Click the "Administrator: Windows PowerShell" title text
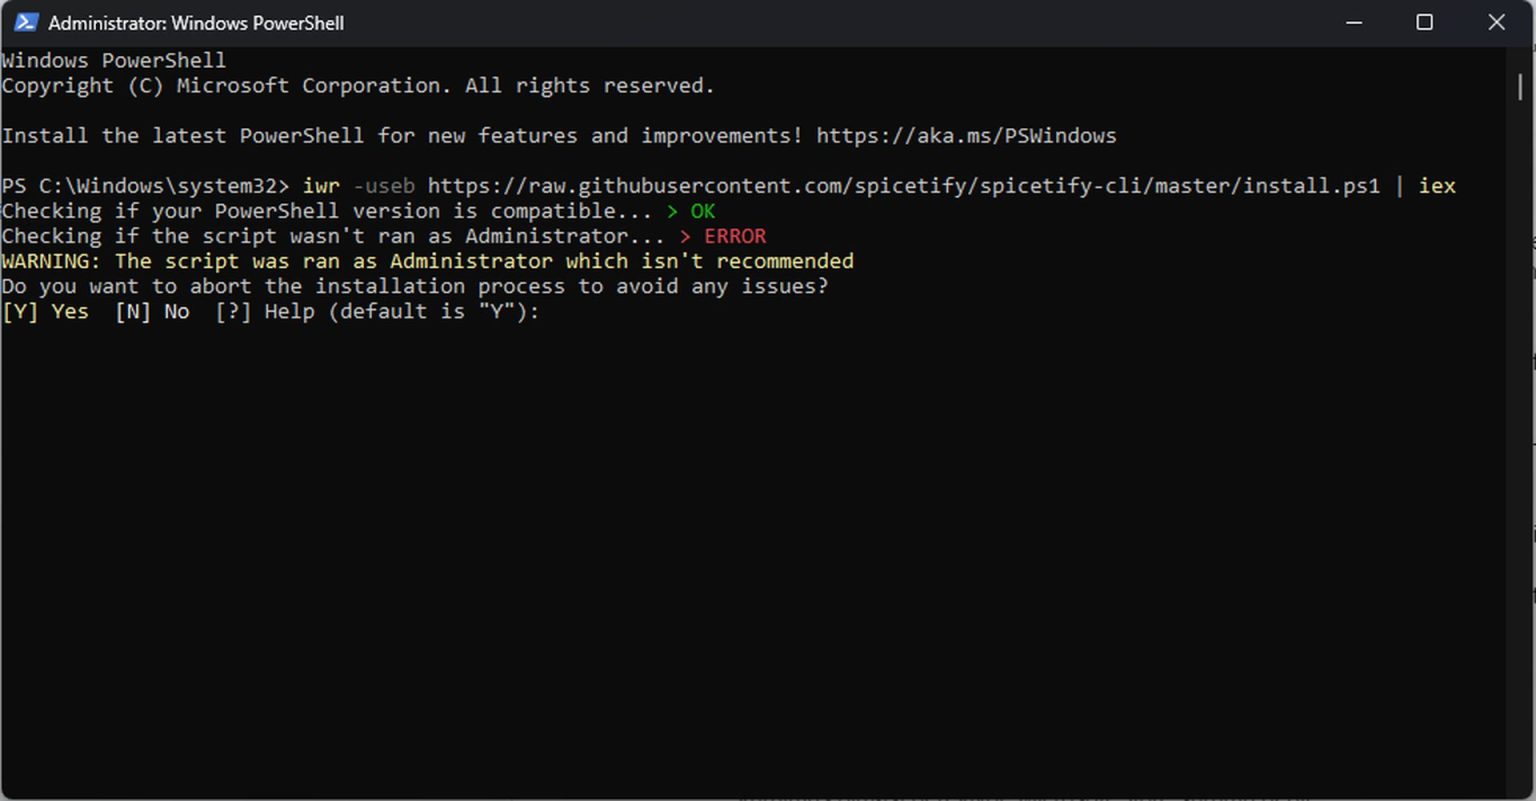1536x801 pixels. (x=196, y=23)
